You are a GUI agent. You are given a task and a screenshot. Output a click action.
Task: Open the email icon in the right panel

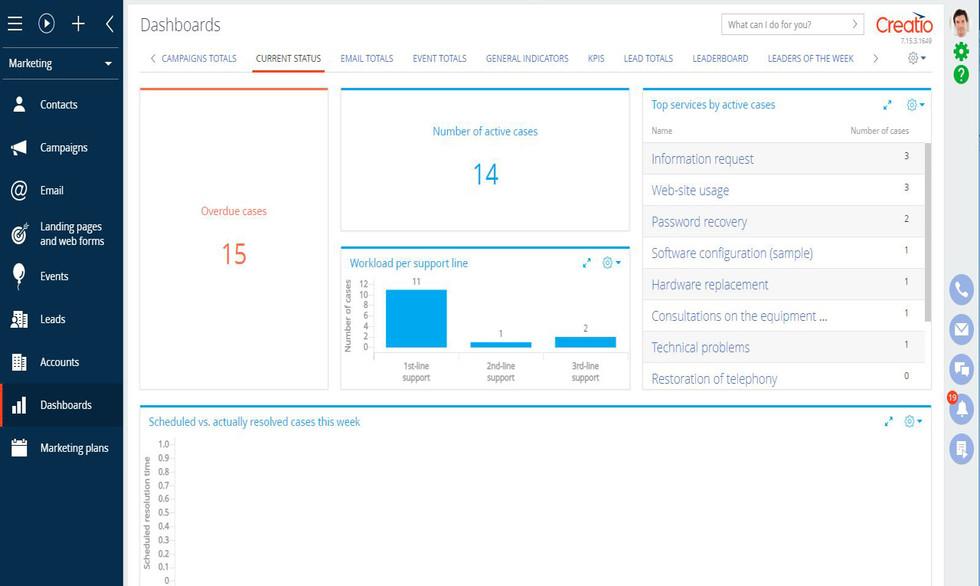click(x=959, y=330)
